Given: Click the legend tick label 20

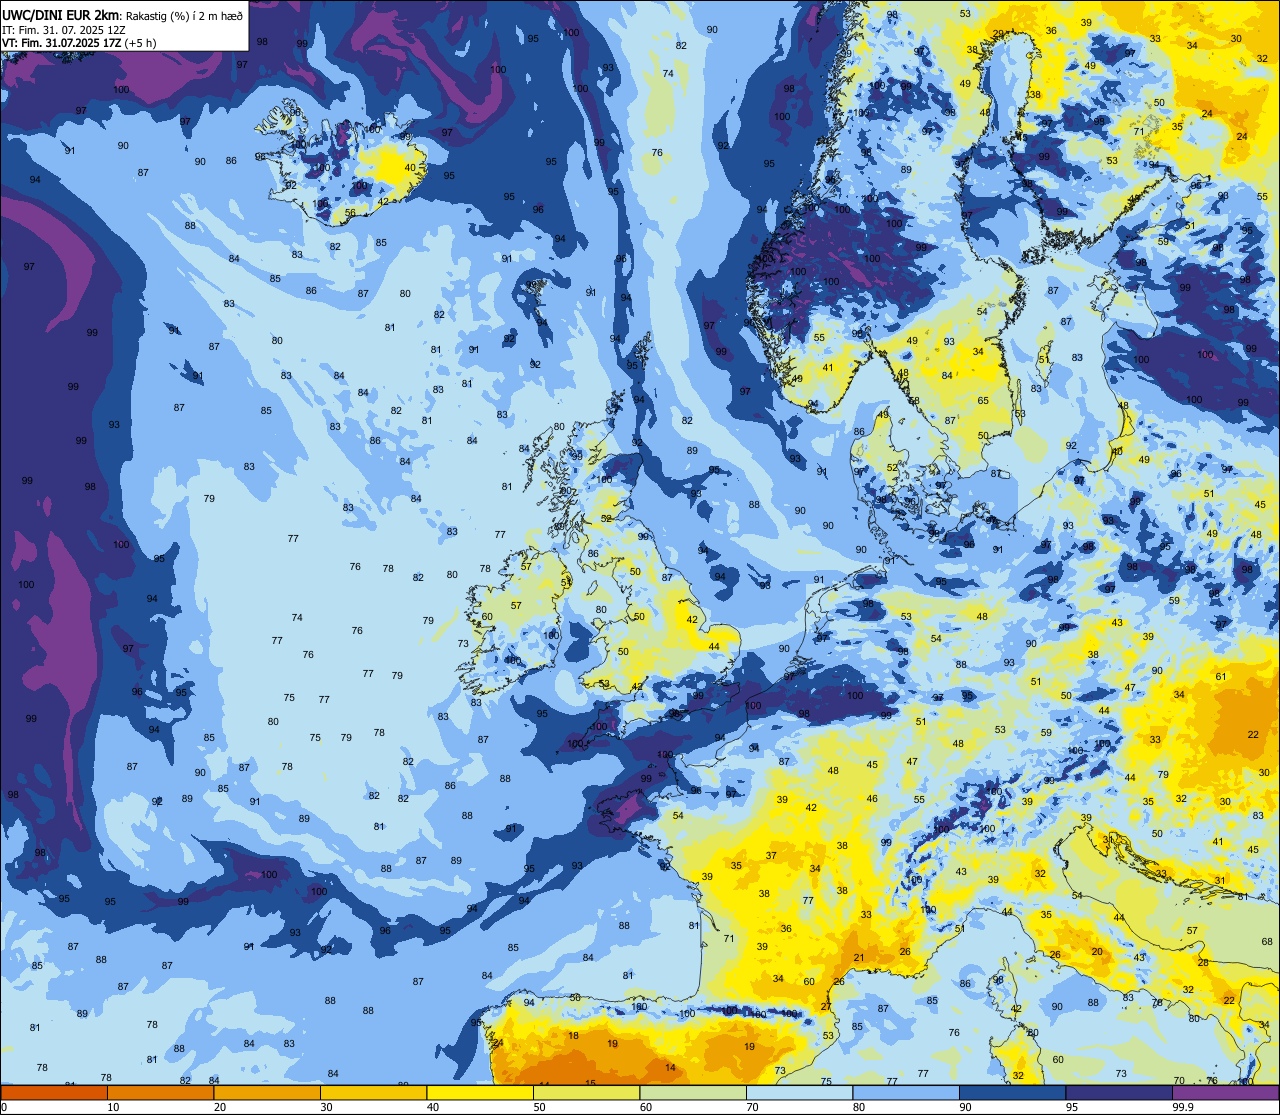Looking at the screenshot, I should [x=220, y=1107].
